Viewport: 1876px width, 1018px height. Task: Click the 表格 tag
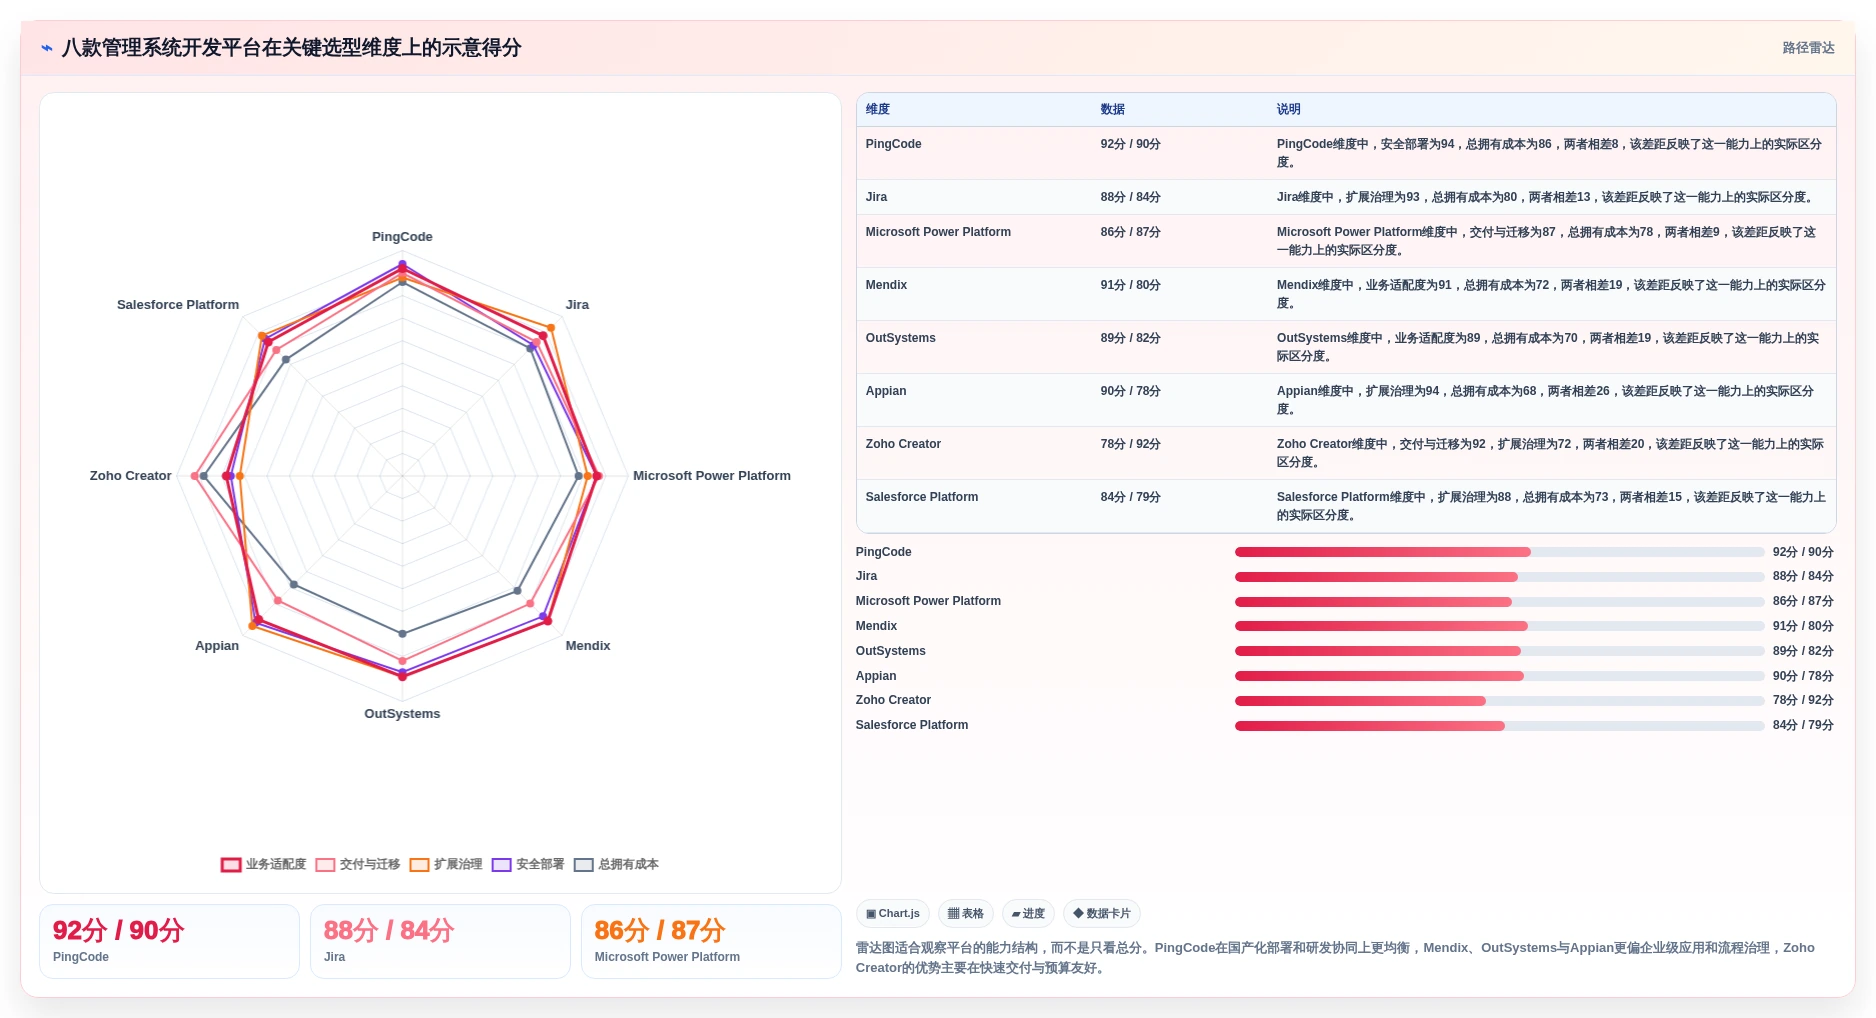[966, 914]
